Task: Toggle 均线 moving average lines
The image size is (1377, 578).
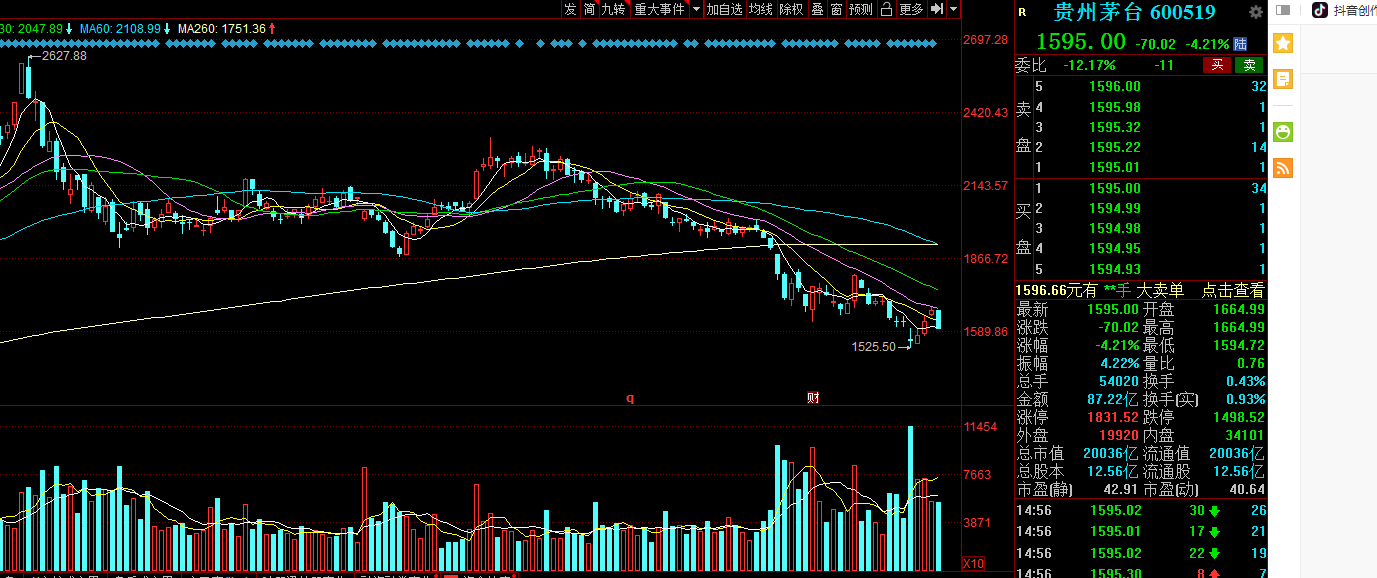Action: [x=761, y=9]
